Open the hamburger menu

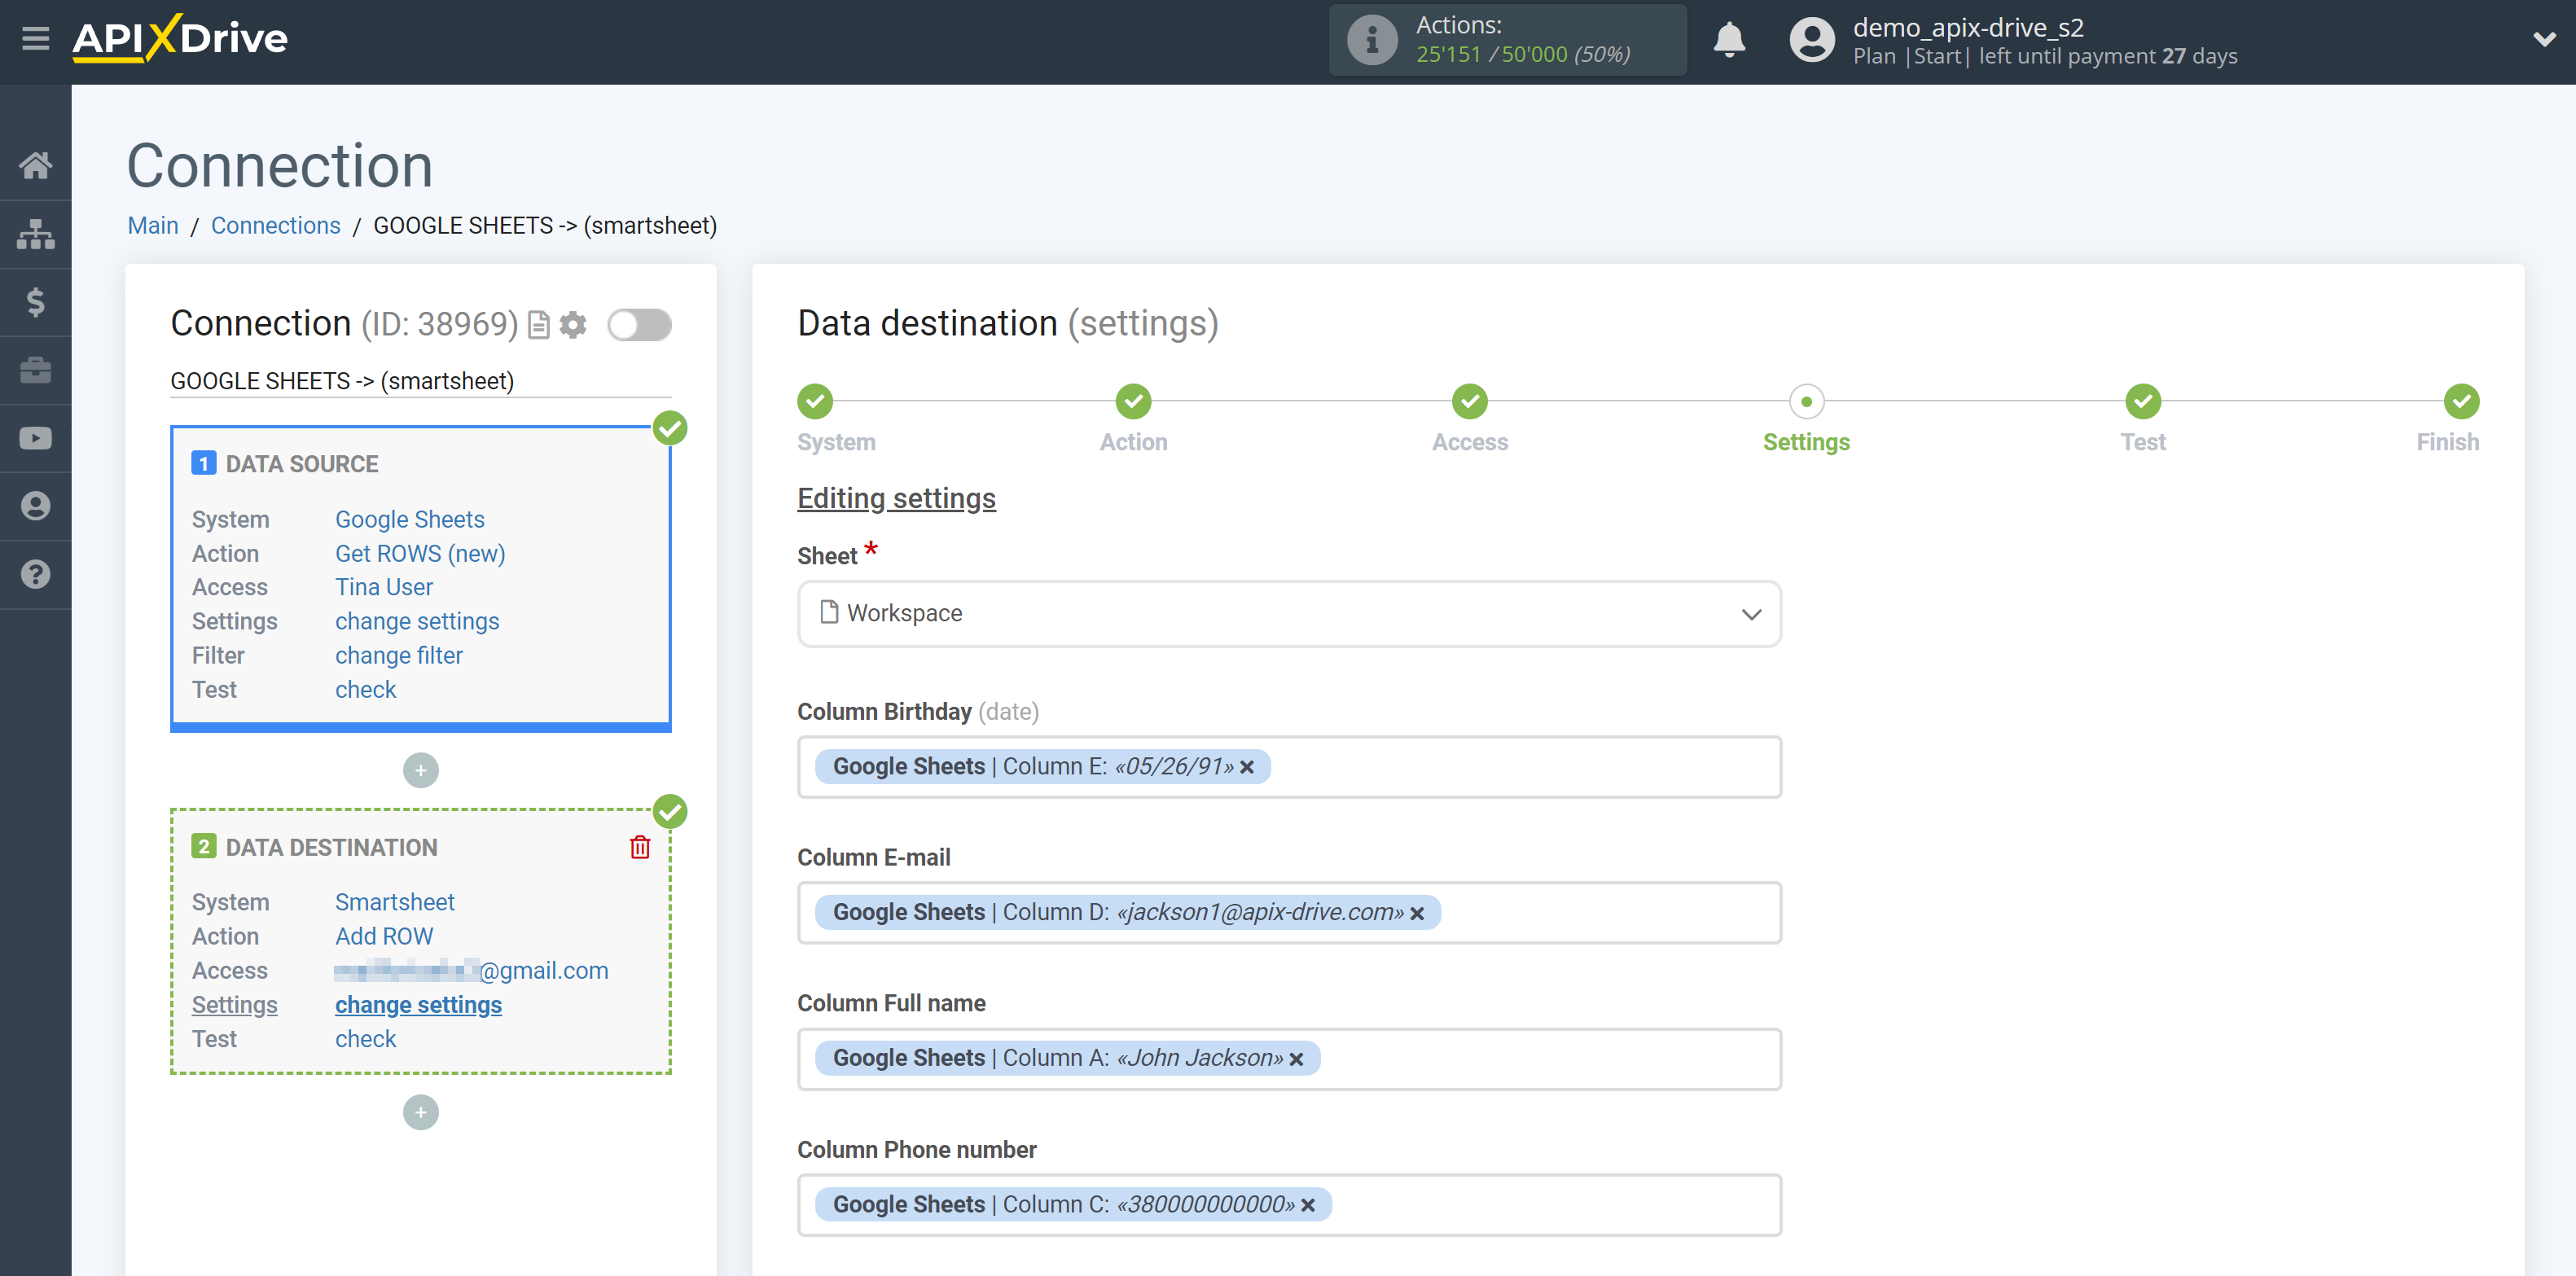pyautogui.click(x=35, y=39)
